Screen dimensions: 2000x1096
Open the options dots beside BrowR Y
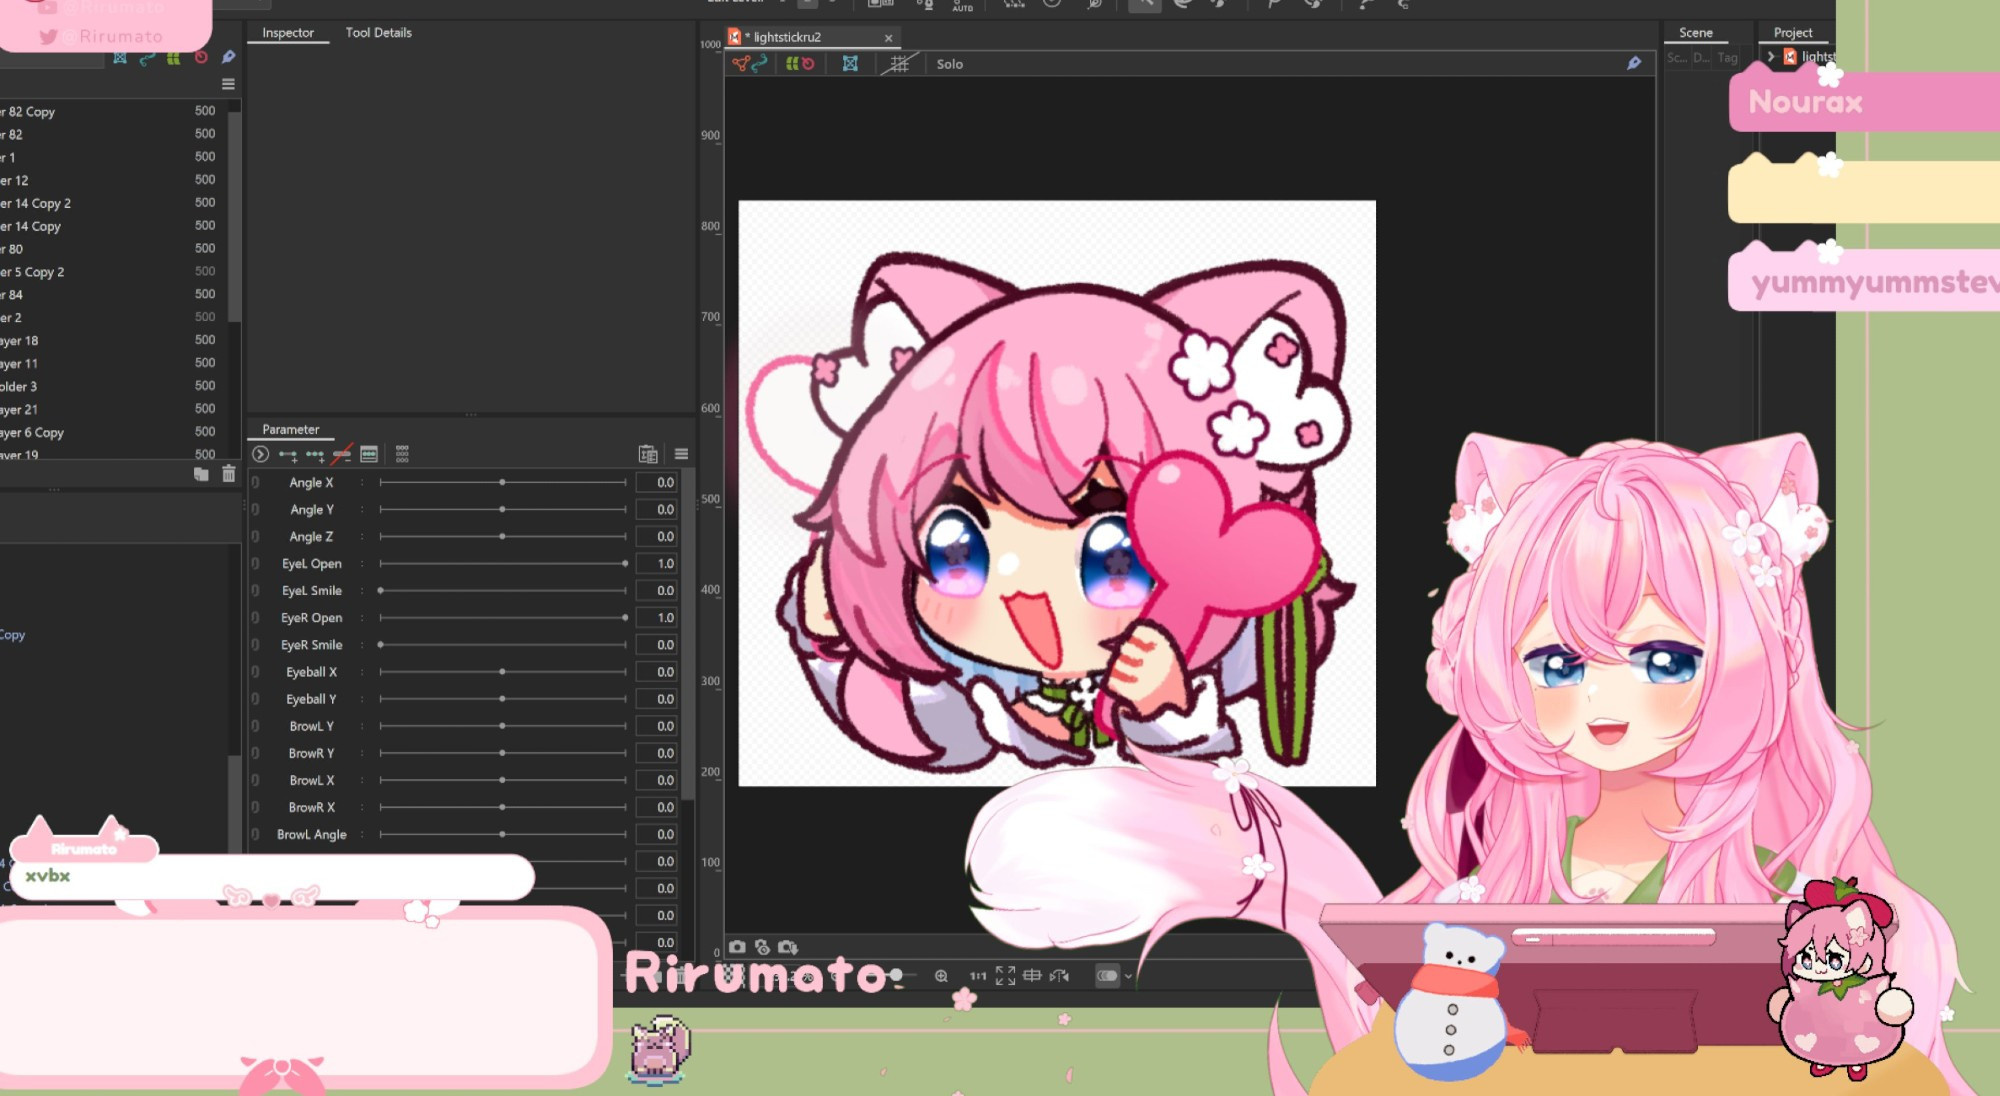[x=362, y=753]
